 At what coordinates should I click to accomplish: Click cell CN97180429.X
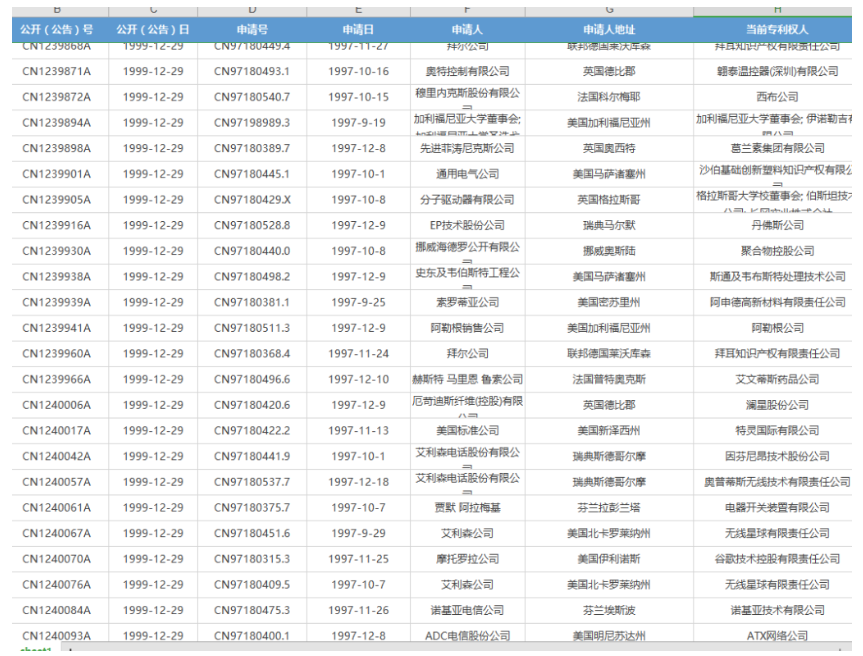pos(252,200)
